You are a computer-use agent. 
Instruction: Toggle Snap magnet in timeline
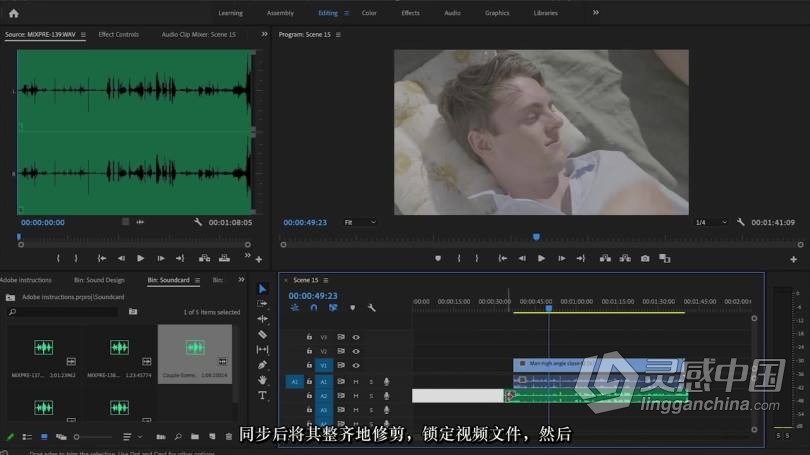point(314,308)
